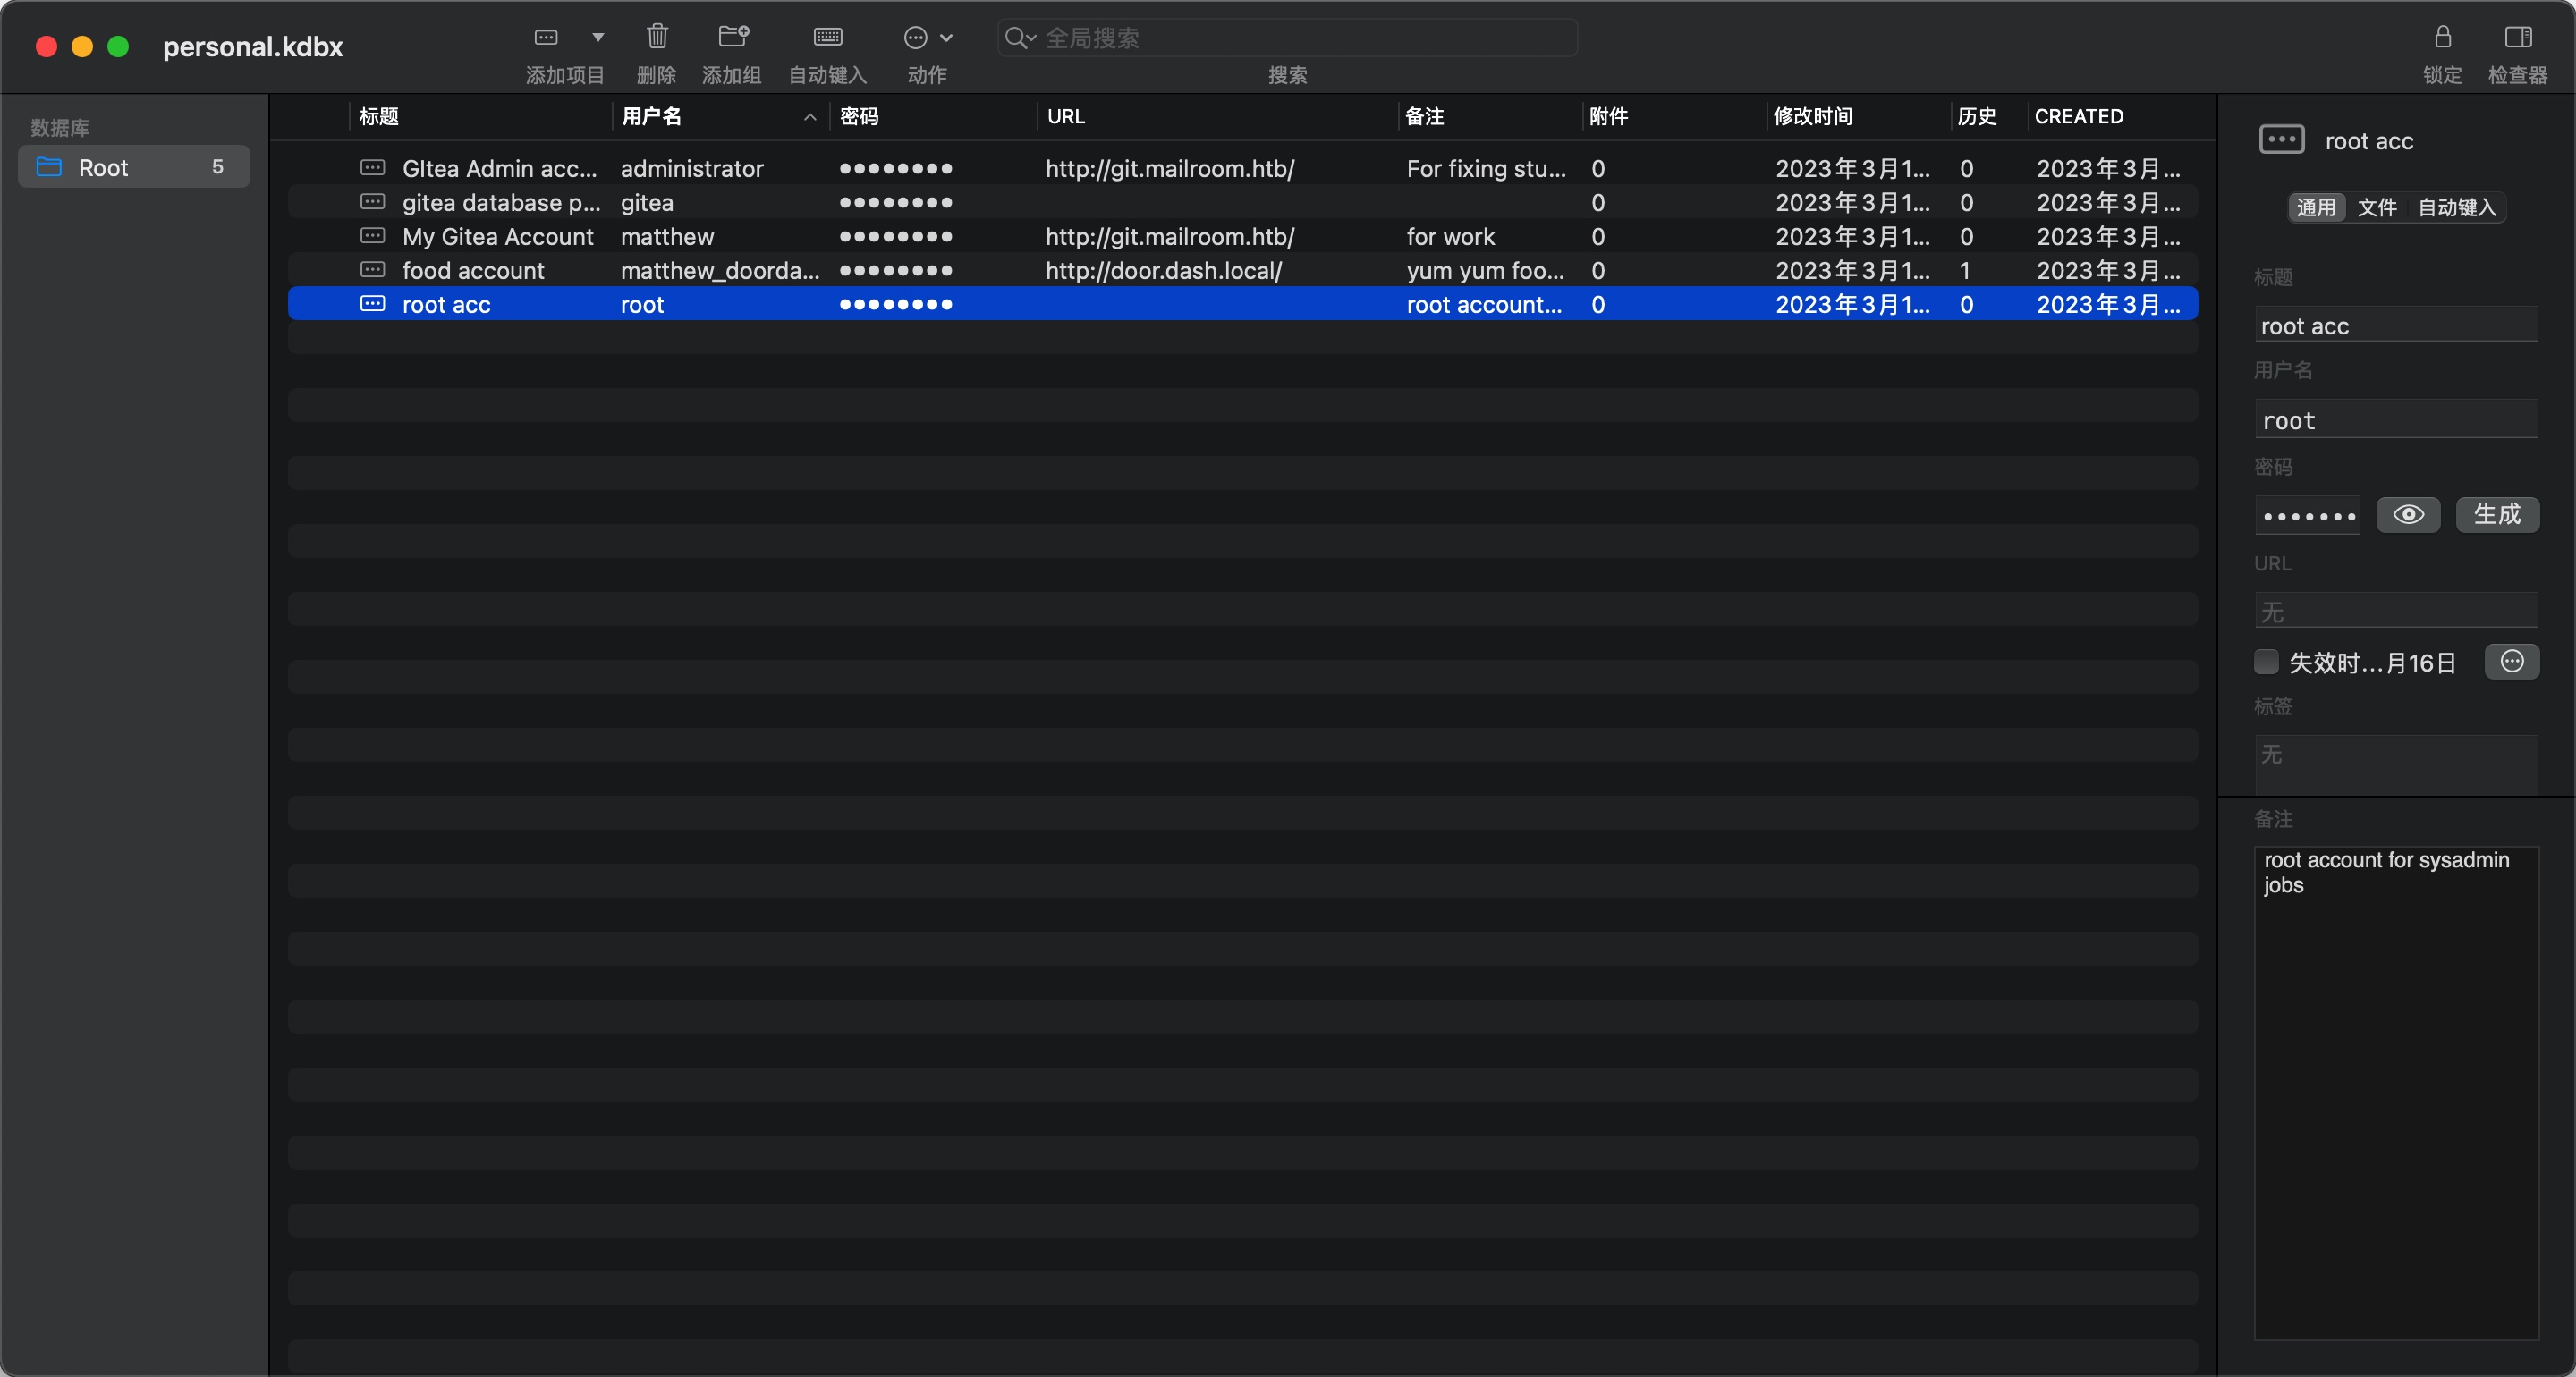Click the Add Group (添加组) folder icon

click(733, 38)
